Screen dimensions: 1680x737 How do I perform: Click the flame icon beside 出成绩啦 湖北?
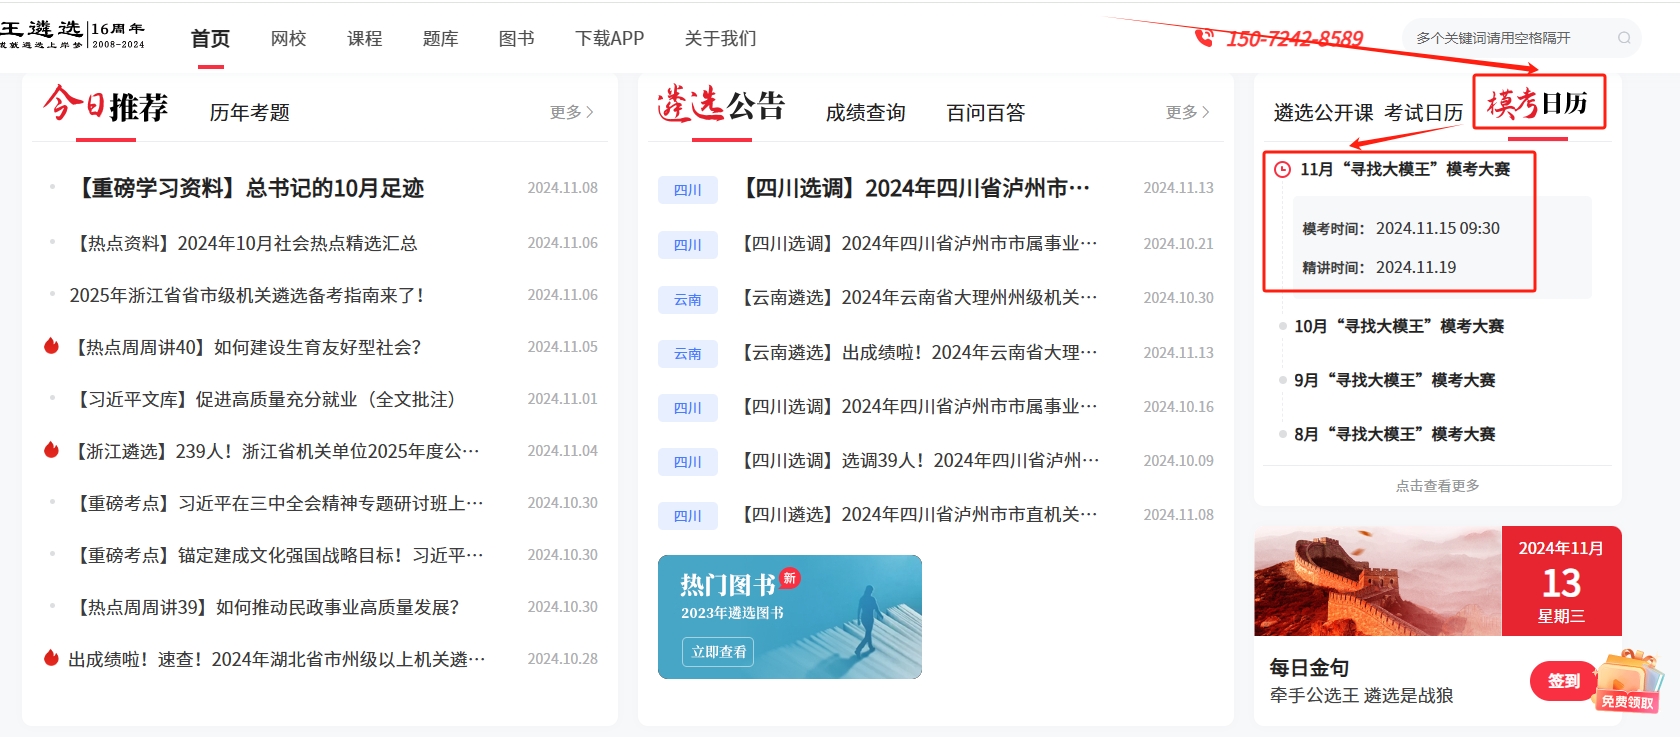click(51, 658)
